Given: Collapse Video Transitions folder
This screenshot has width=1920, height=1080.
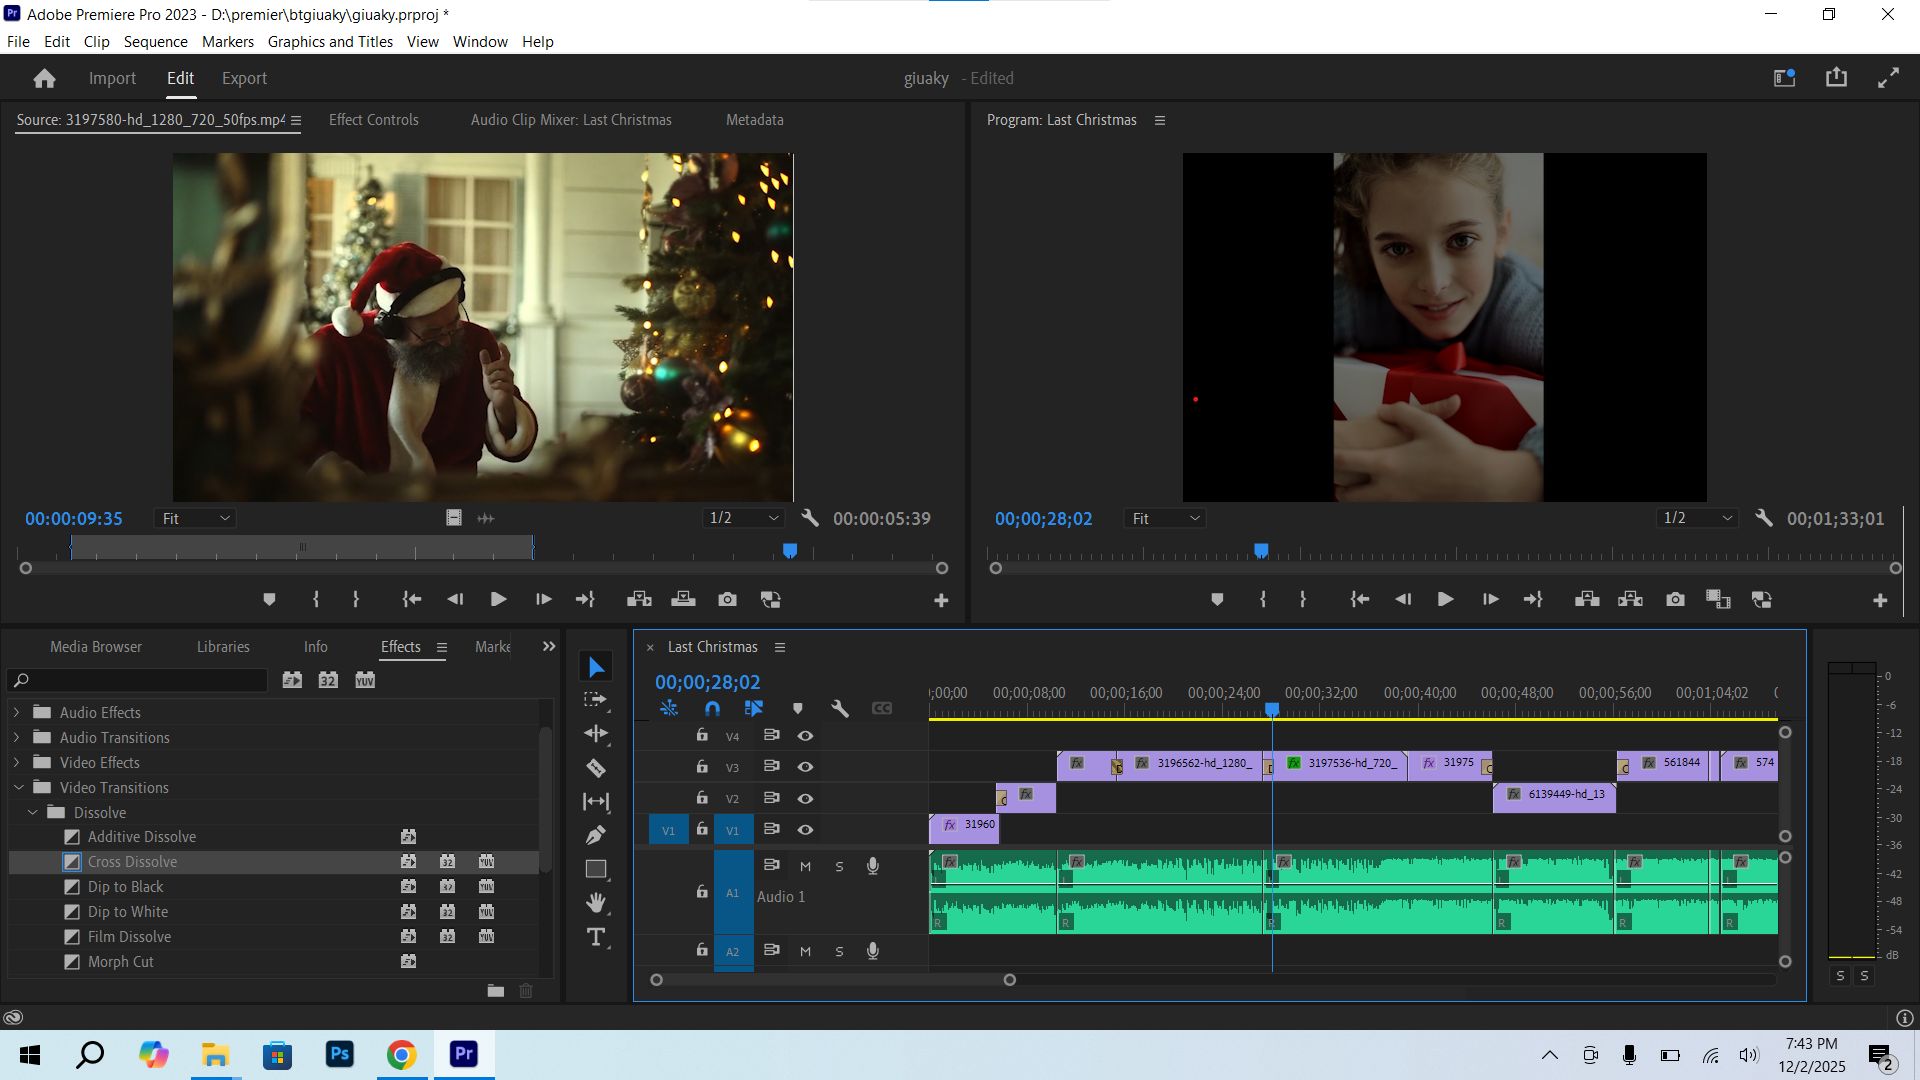Looking at the screenshot, I should [x=17, y=787].
